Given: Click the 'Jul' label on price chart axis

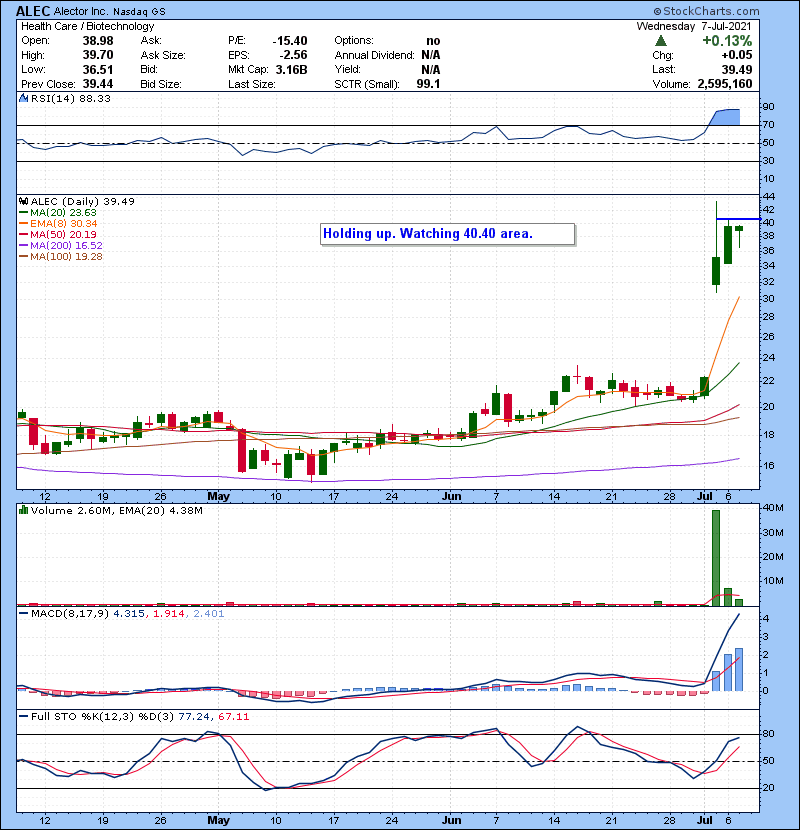Looking at the screenshot, I should coord(704,497).
